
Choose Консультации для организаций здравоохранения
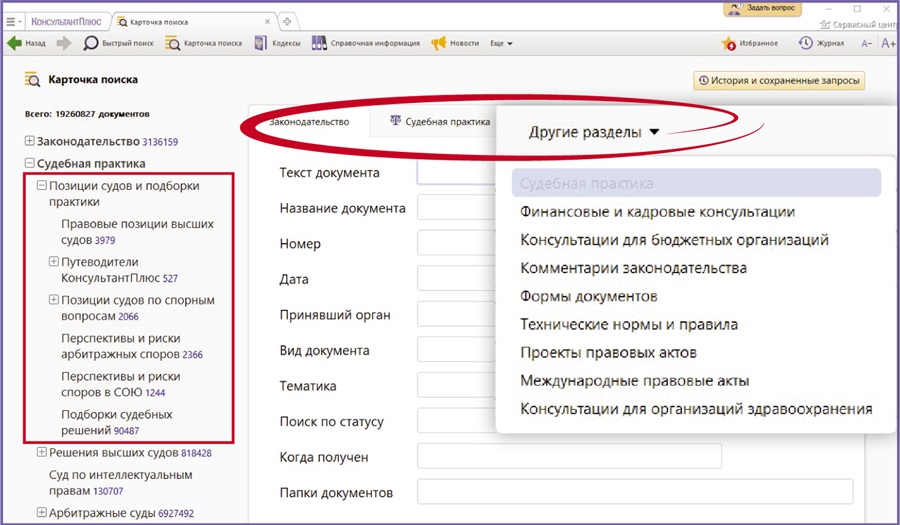[x=696, y=409]
